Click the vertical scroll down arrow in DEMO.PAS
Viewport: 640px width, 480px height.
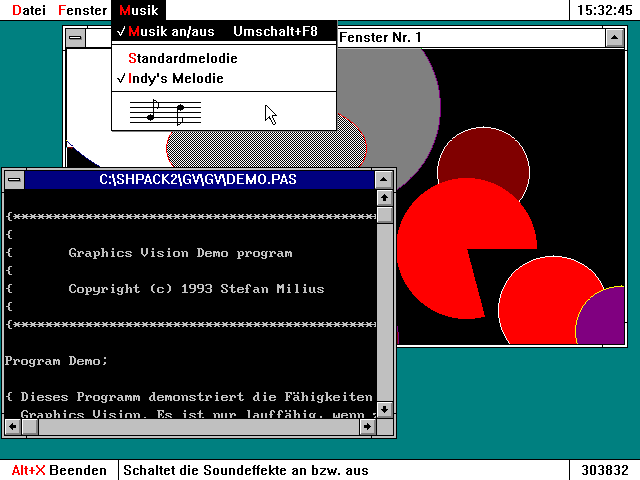(384, 411)
